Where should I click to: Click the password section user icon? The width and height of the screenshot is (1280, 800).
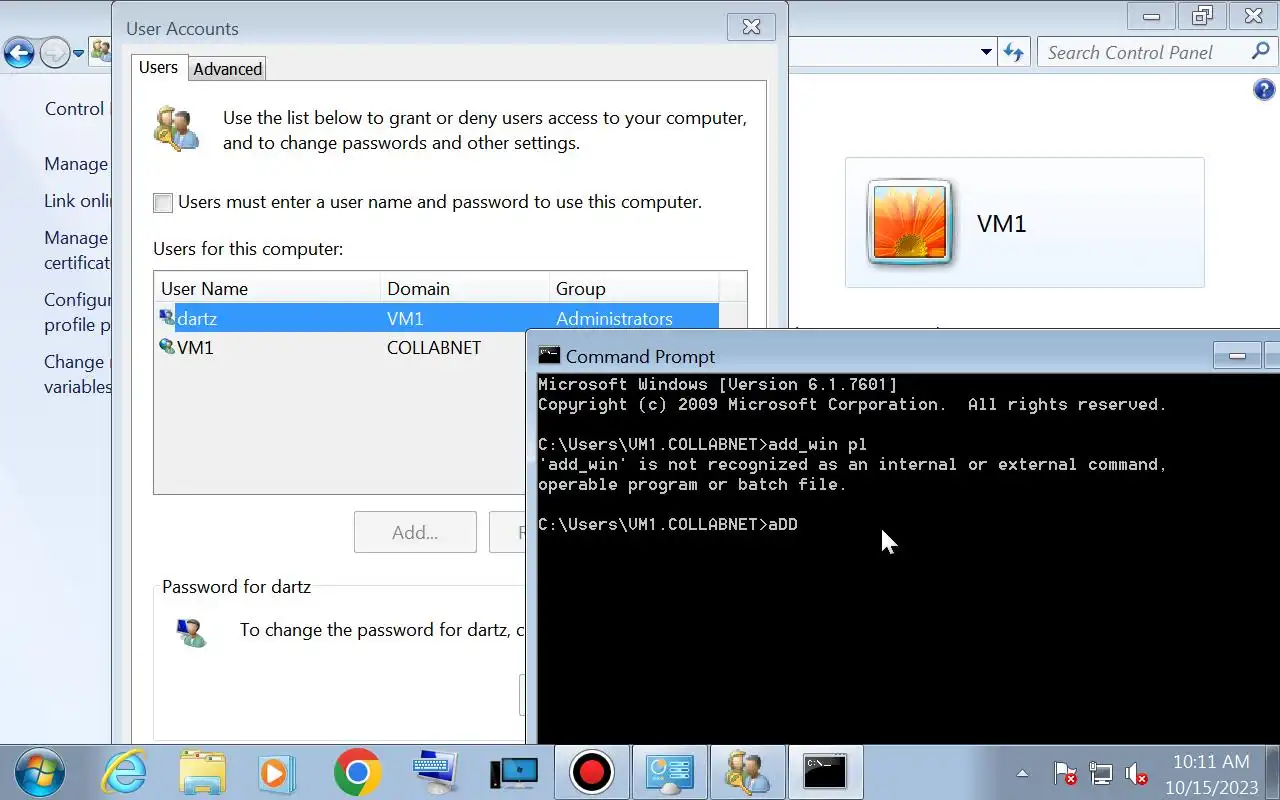point(191,632)
